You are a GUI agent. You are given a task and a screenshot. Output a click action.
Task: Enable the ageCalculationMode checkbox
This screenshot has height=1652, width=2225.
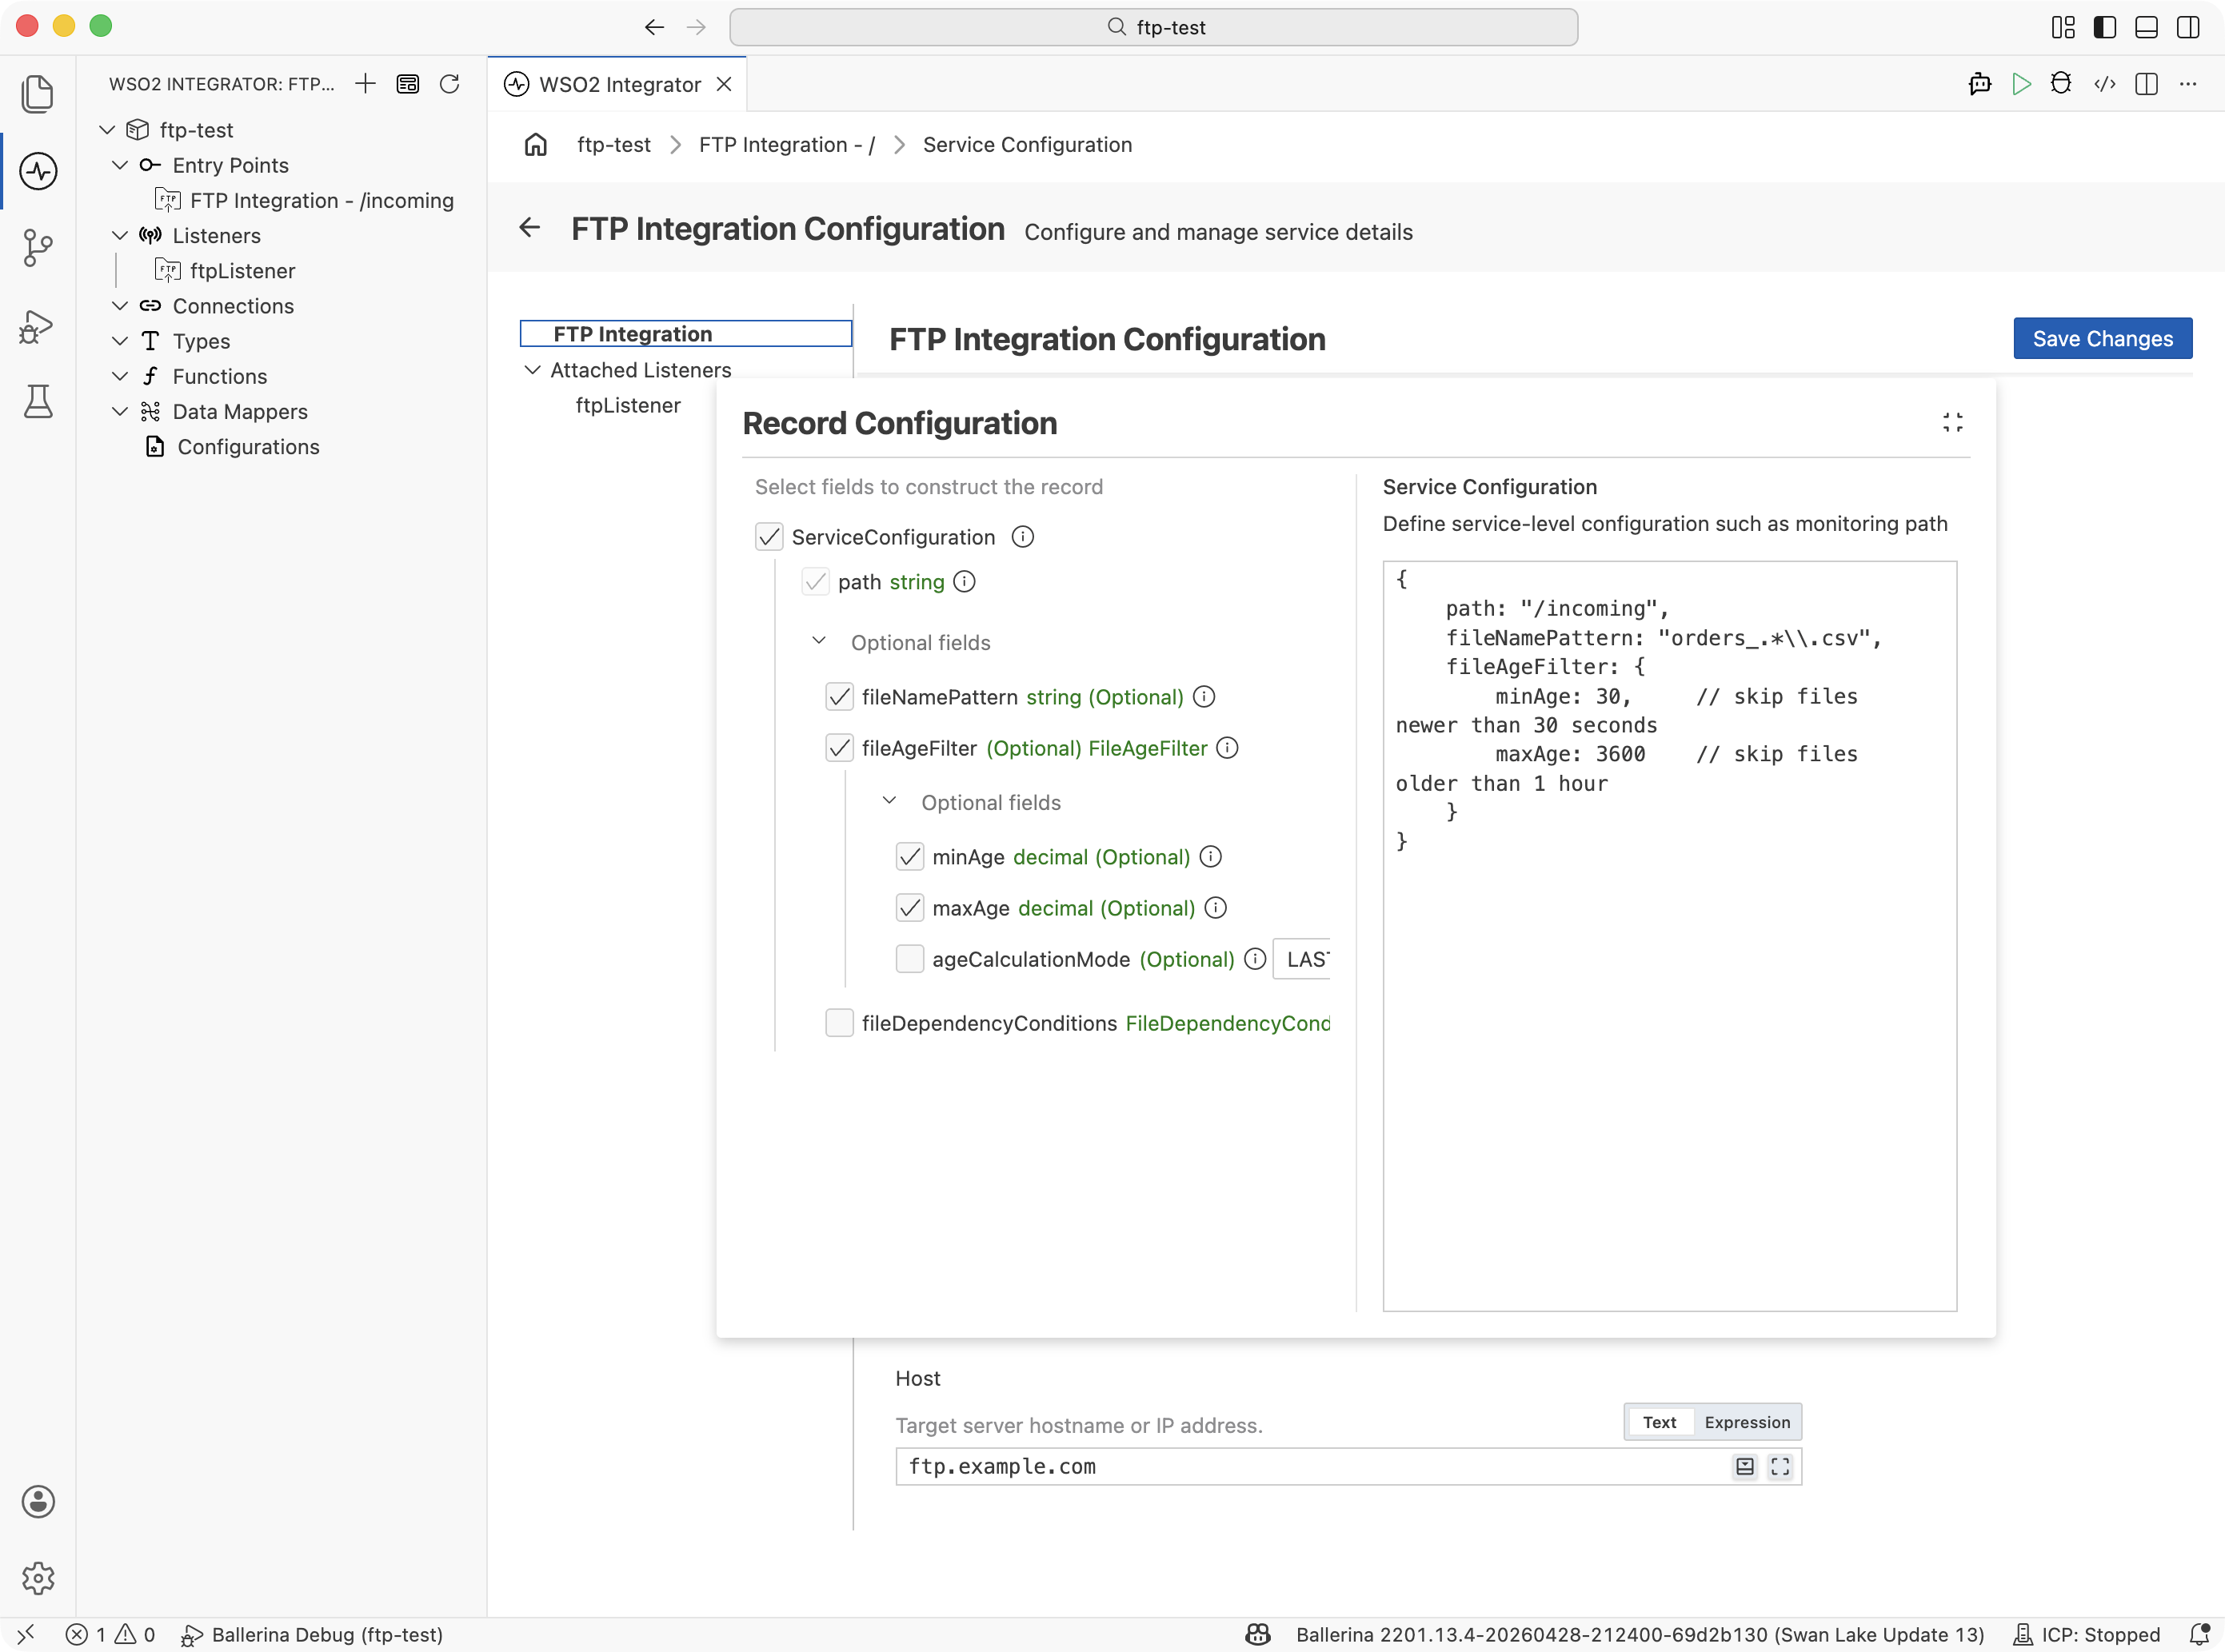pyautogui.click(x=909, y=959)
